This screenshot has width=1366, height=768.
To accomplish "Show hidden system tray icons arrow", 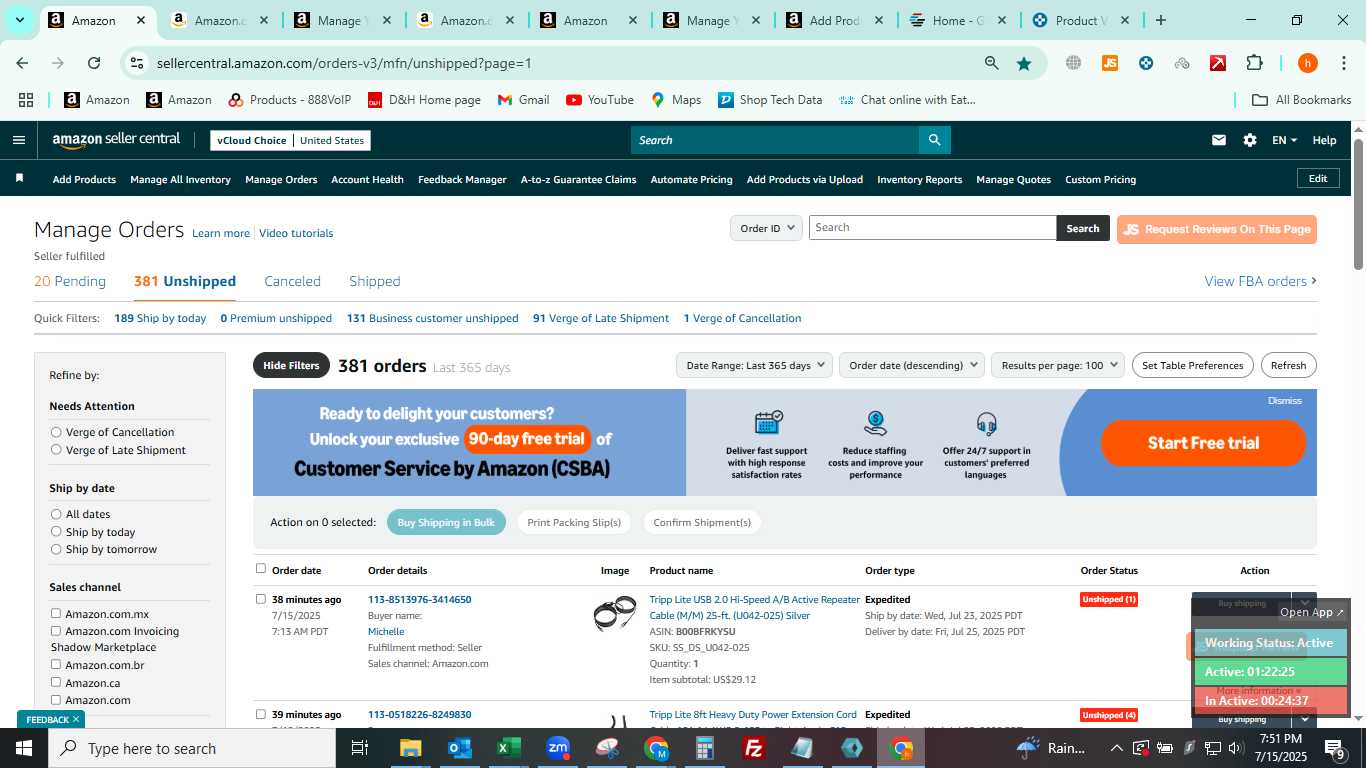I will click(x=1116, y=748).
